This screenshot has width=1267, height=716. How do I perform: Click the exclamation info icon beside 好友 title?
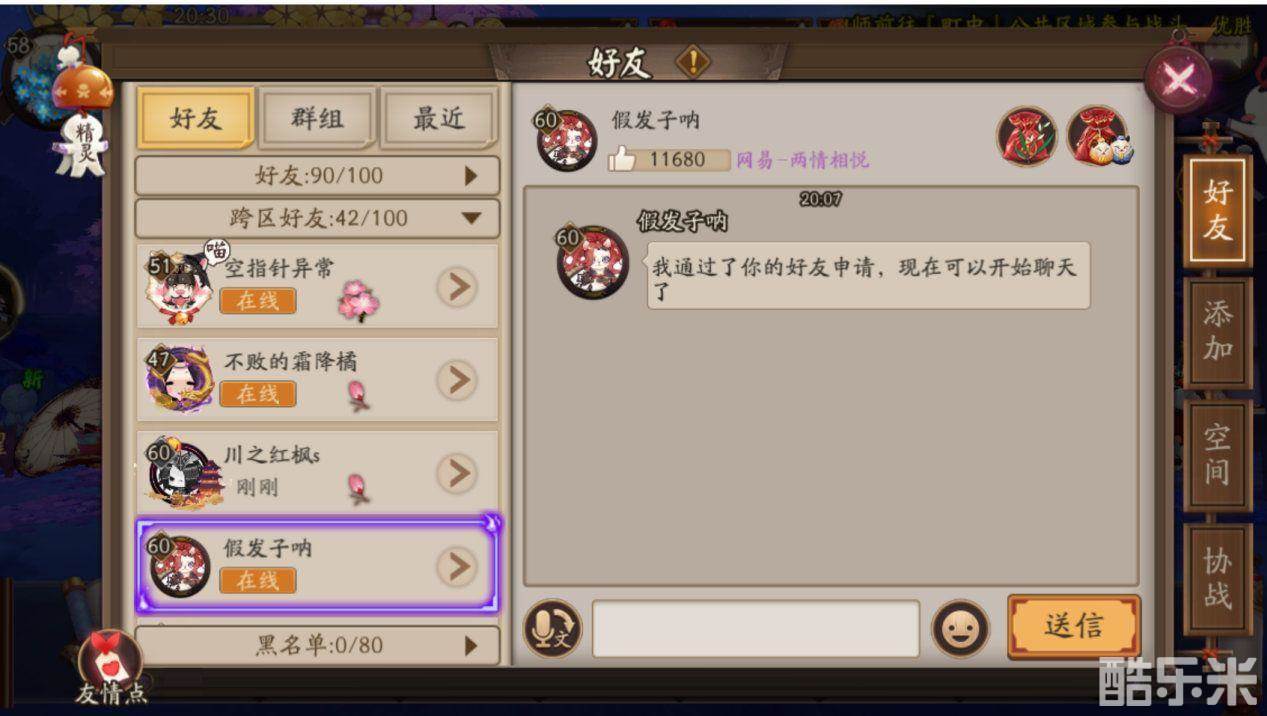[692, 63]
